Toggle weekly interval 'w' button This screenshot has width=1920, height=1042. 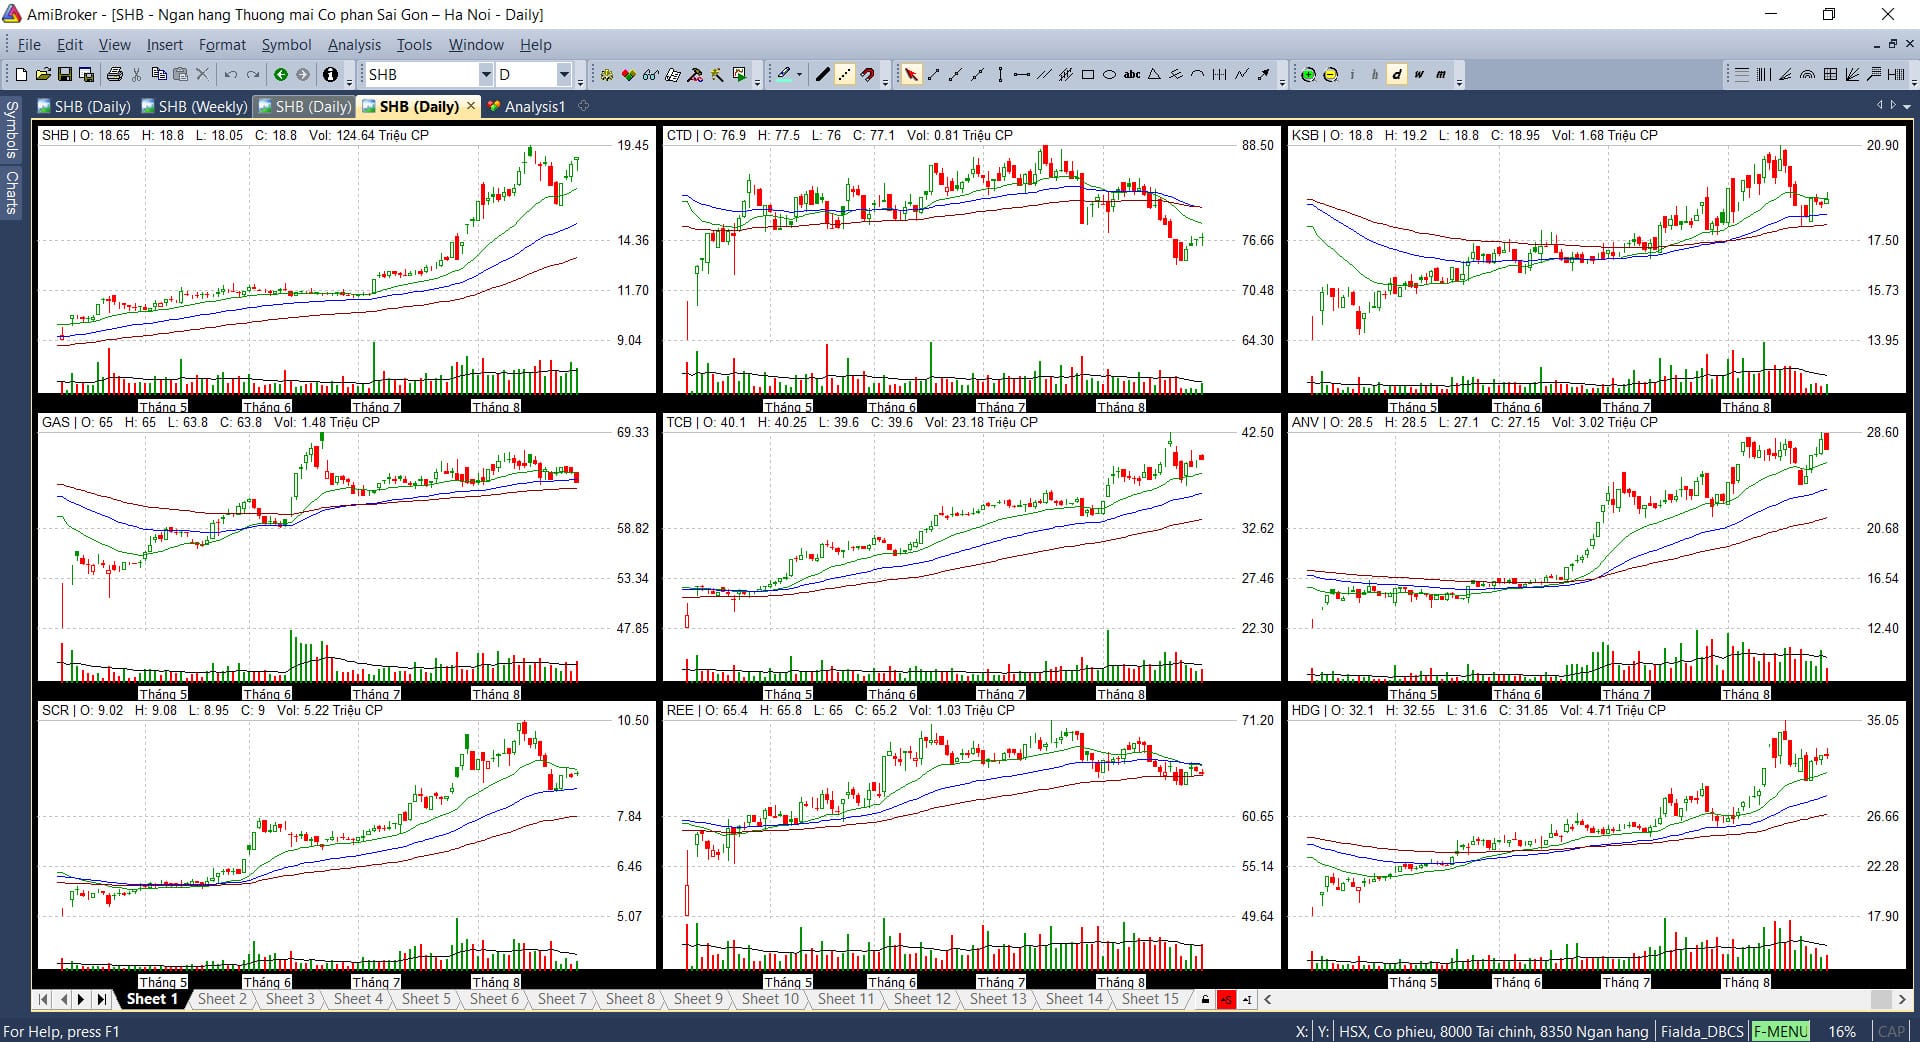[x=1418, y=75]
